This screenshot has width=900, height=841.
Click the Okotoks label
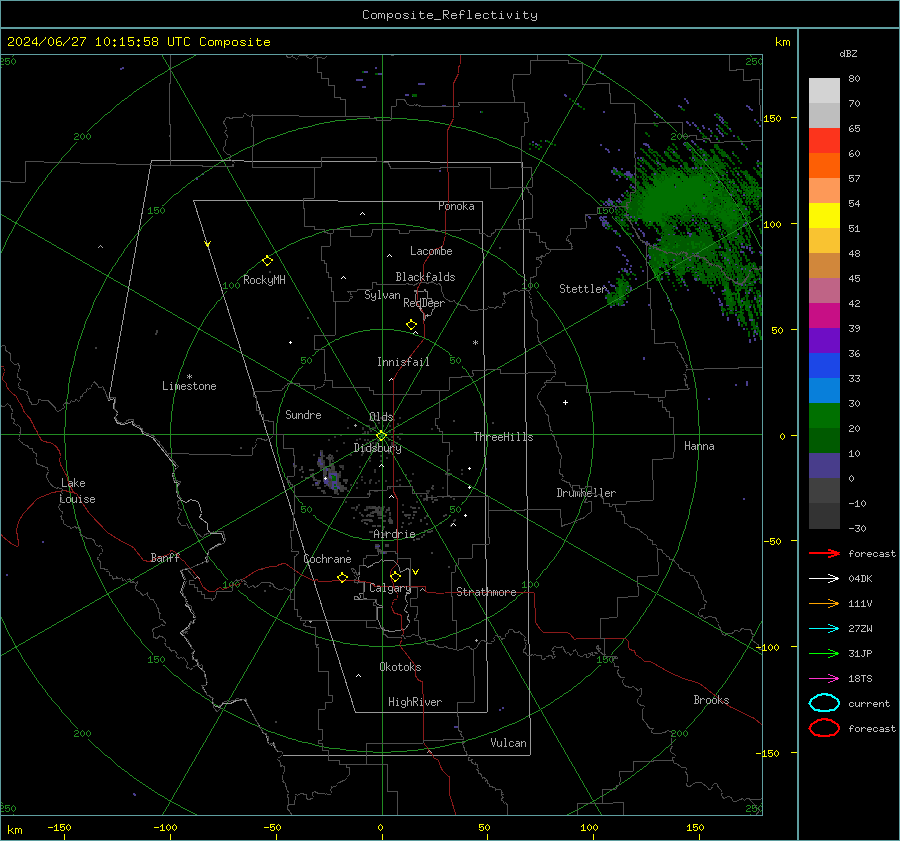[400, 667]
